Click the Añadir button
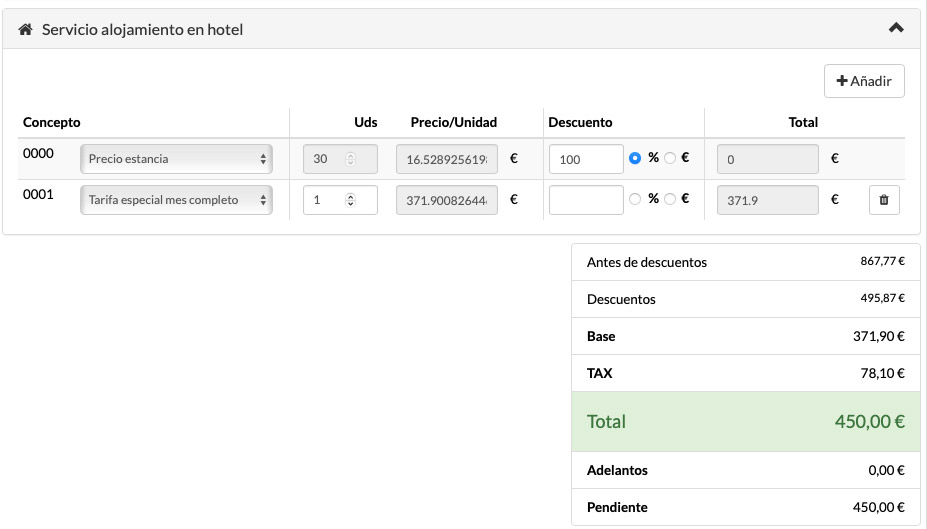This screenshot has width=927, height=529. point(864,81)
